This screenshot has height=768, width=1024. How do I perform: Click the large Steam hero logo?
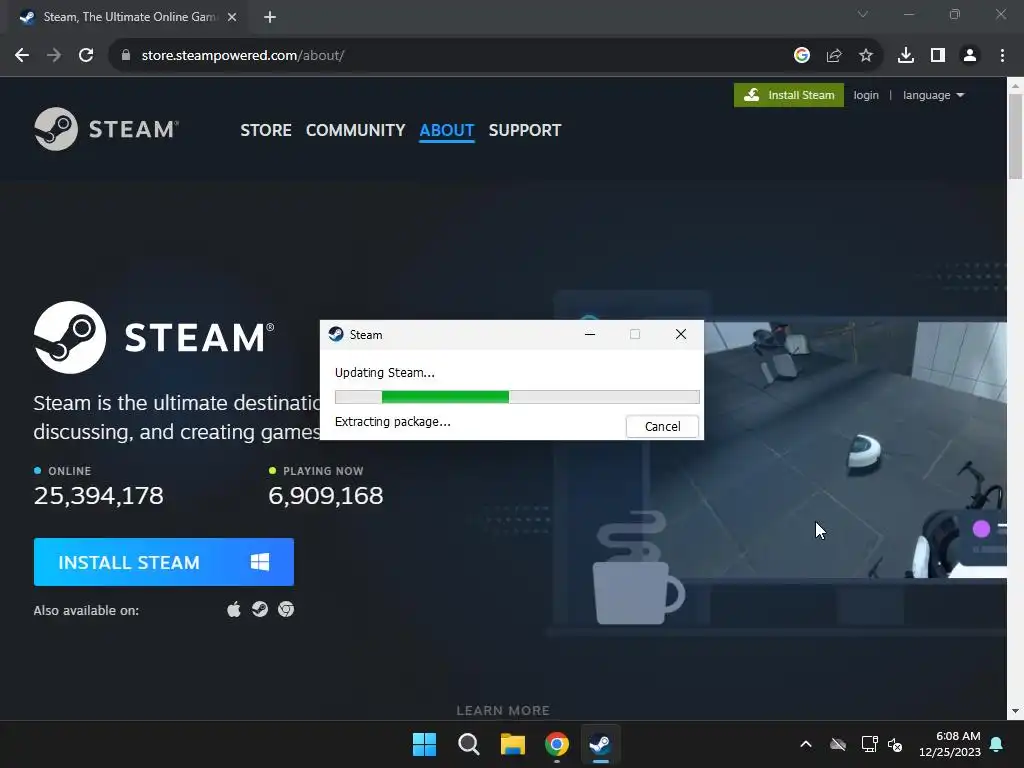click(154, 338)
